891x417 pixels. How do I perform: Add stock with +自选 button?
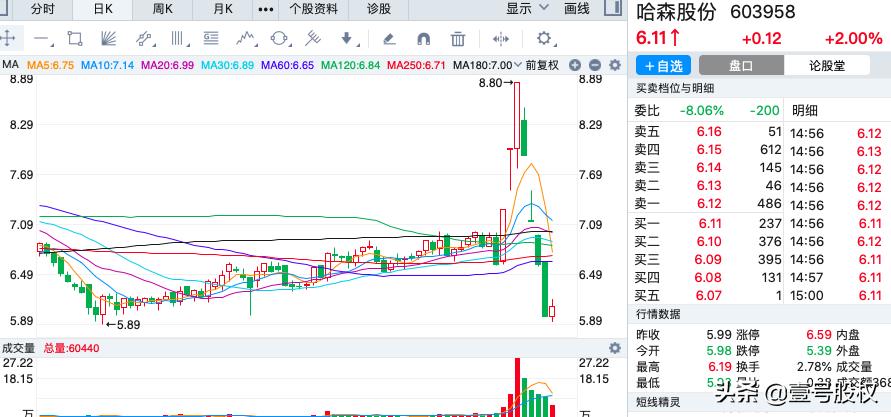pos(664,65)
